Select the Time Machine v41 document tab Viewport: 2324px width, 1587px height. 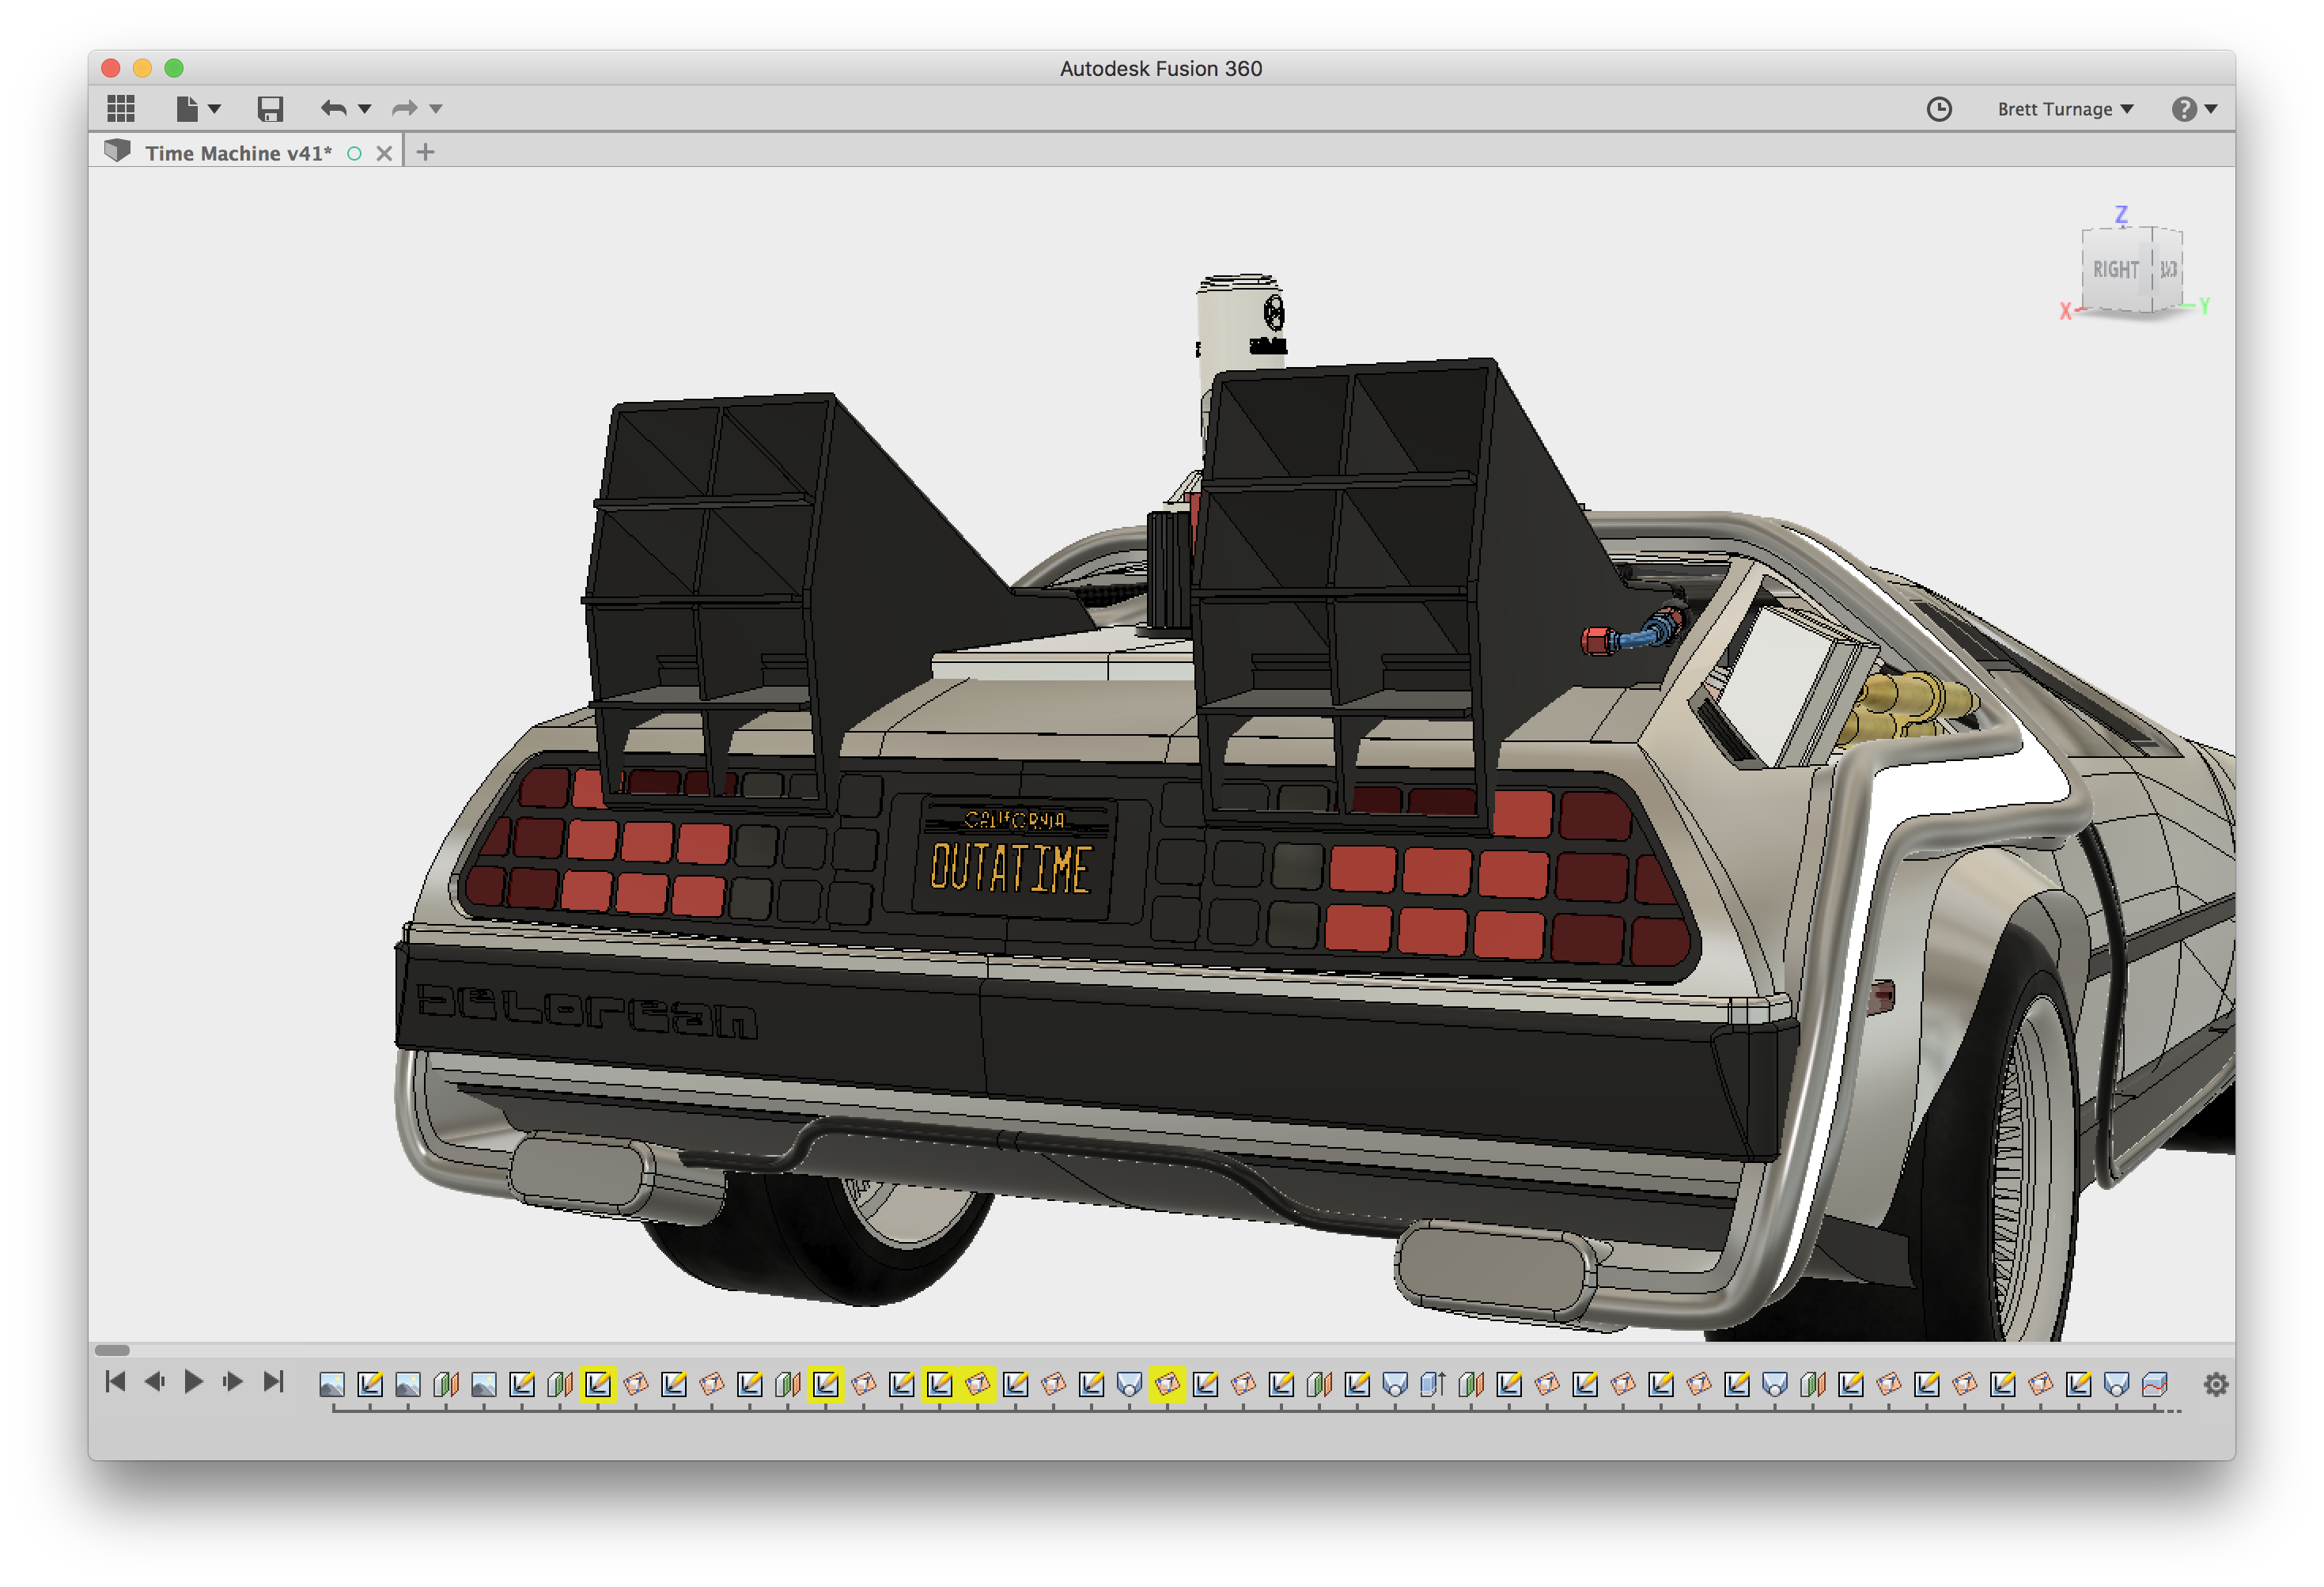[238, 153]
